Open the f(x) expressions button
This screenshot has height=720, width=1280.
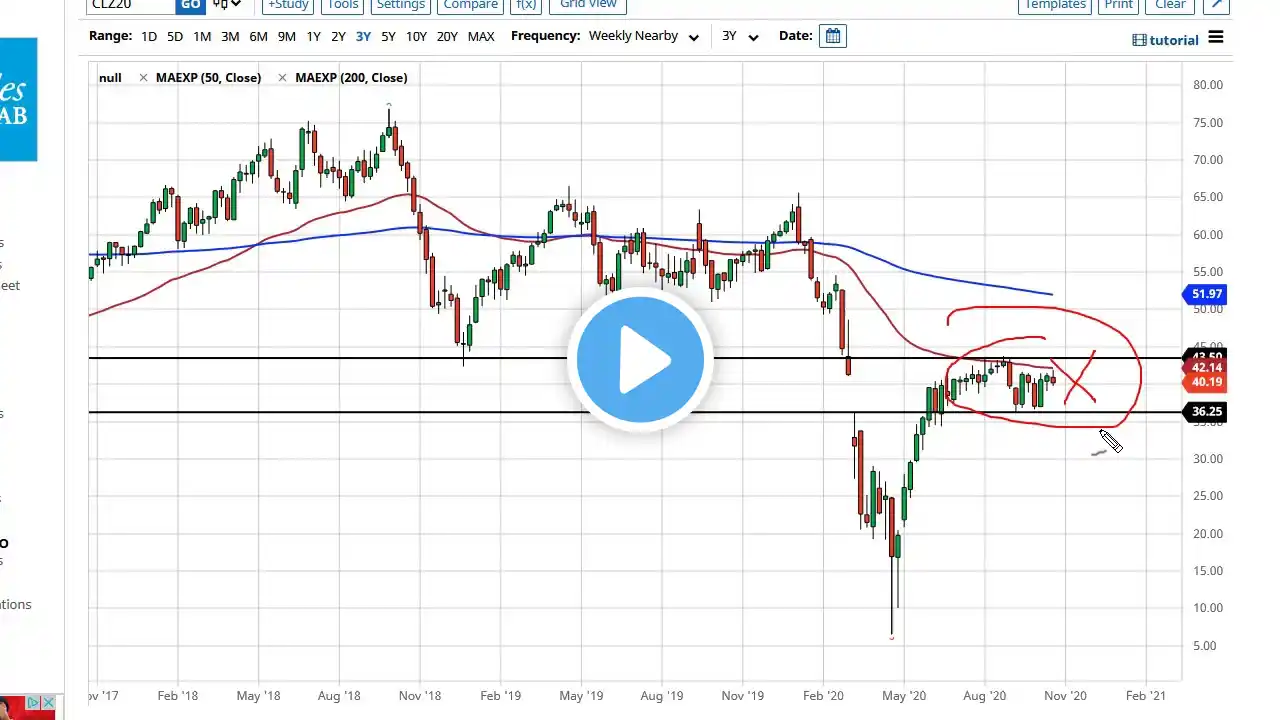coord(526,5)
